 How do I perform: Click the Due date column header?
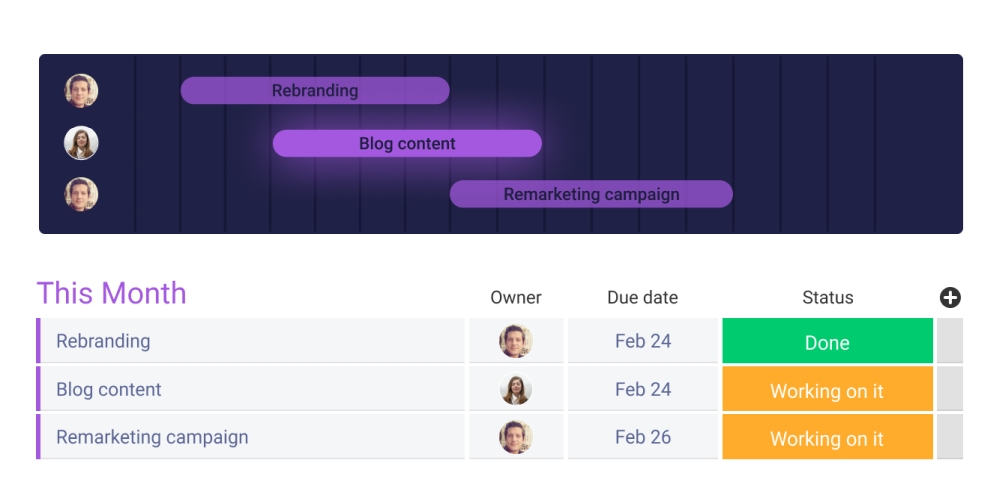pos(642,297)
